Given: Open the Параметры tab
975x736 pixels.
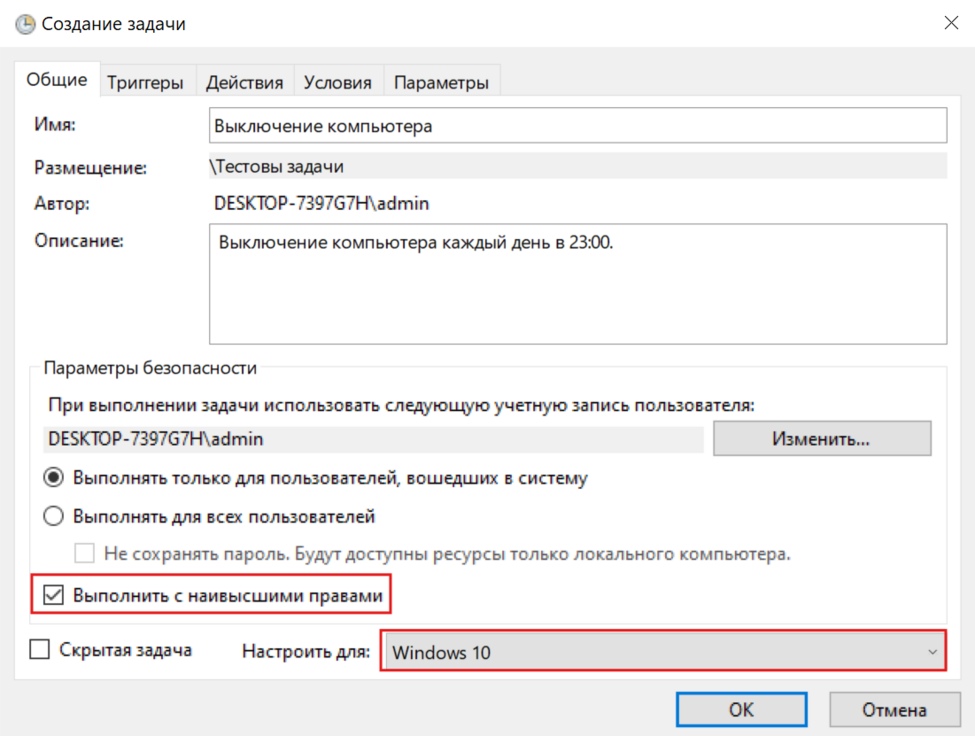Looking at the screenshot, I should click(441, 83).
